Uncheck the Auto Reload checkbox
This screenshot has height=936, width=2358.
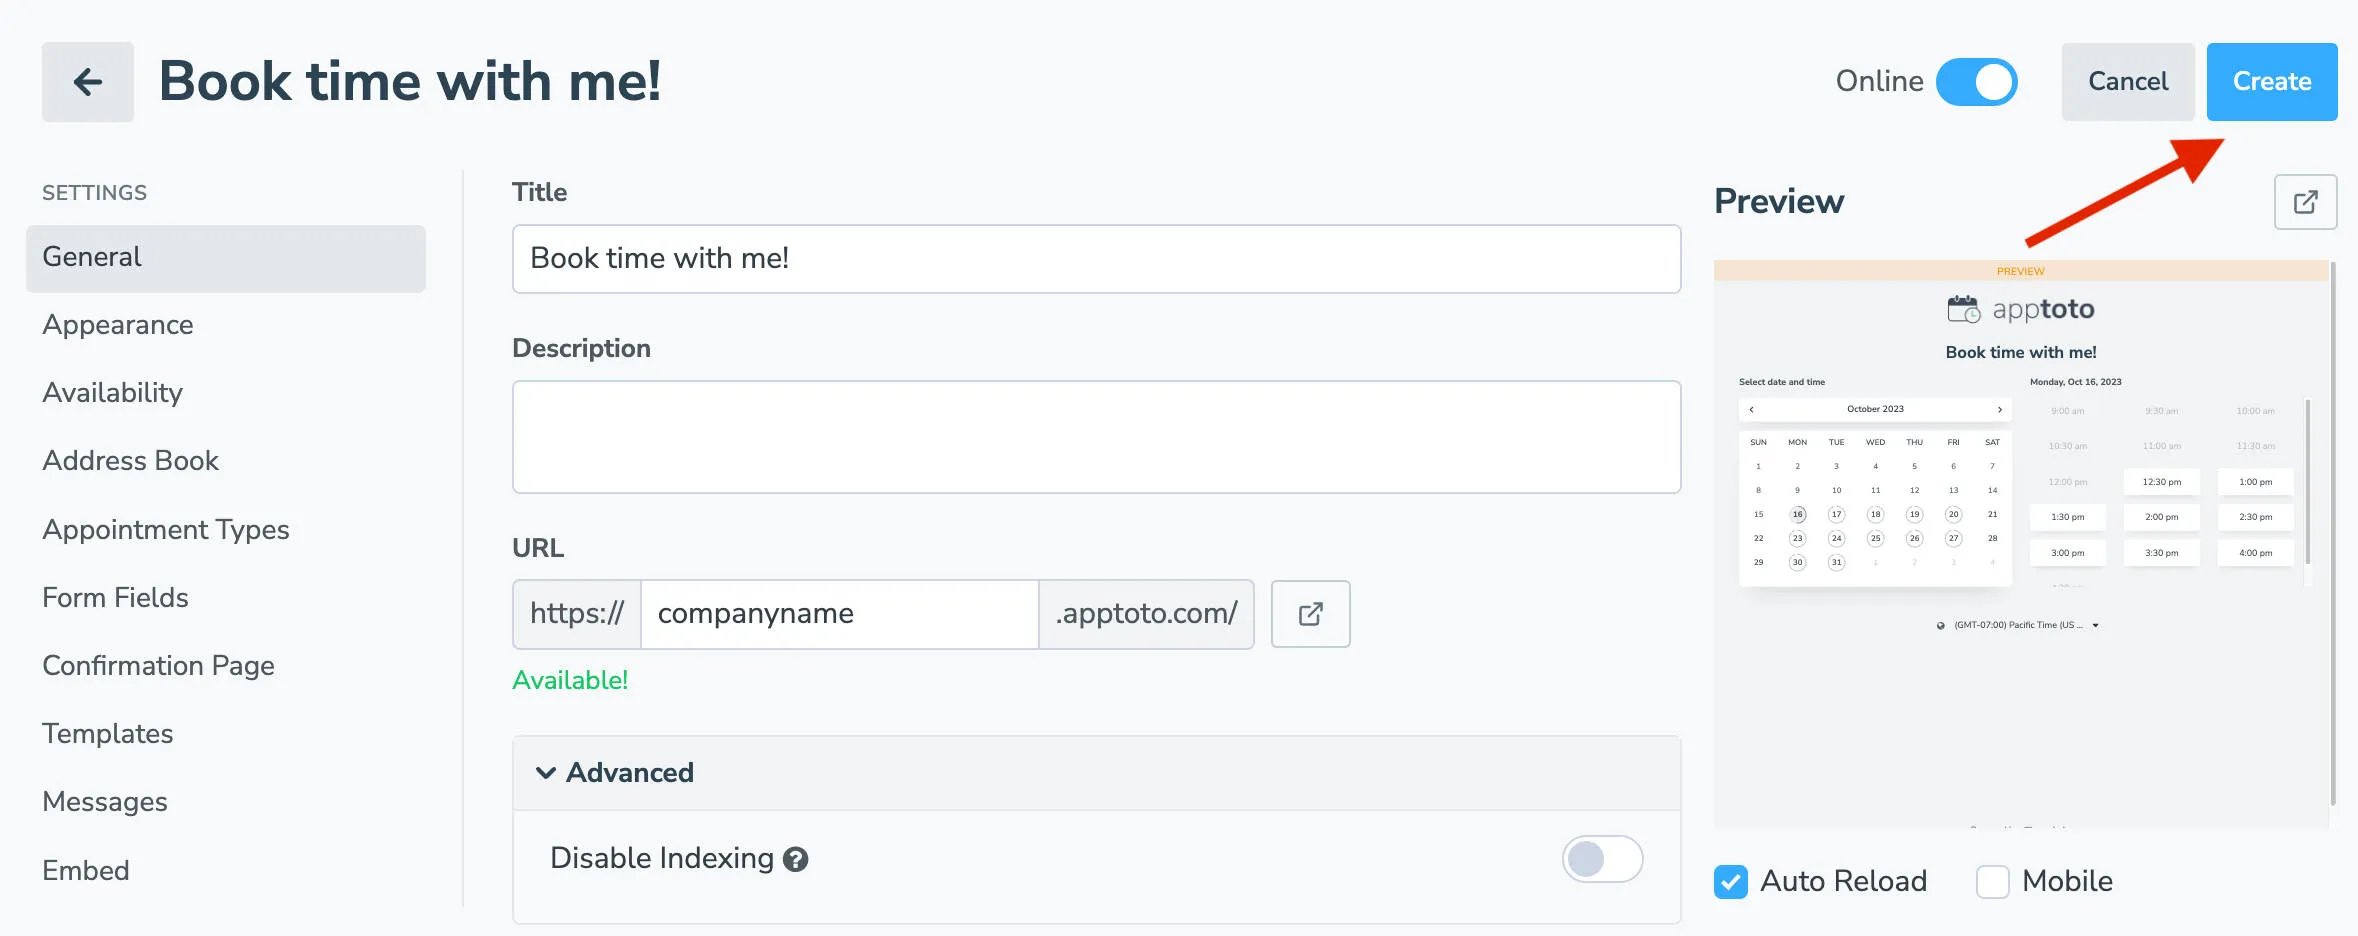point(1731,881)
